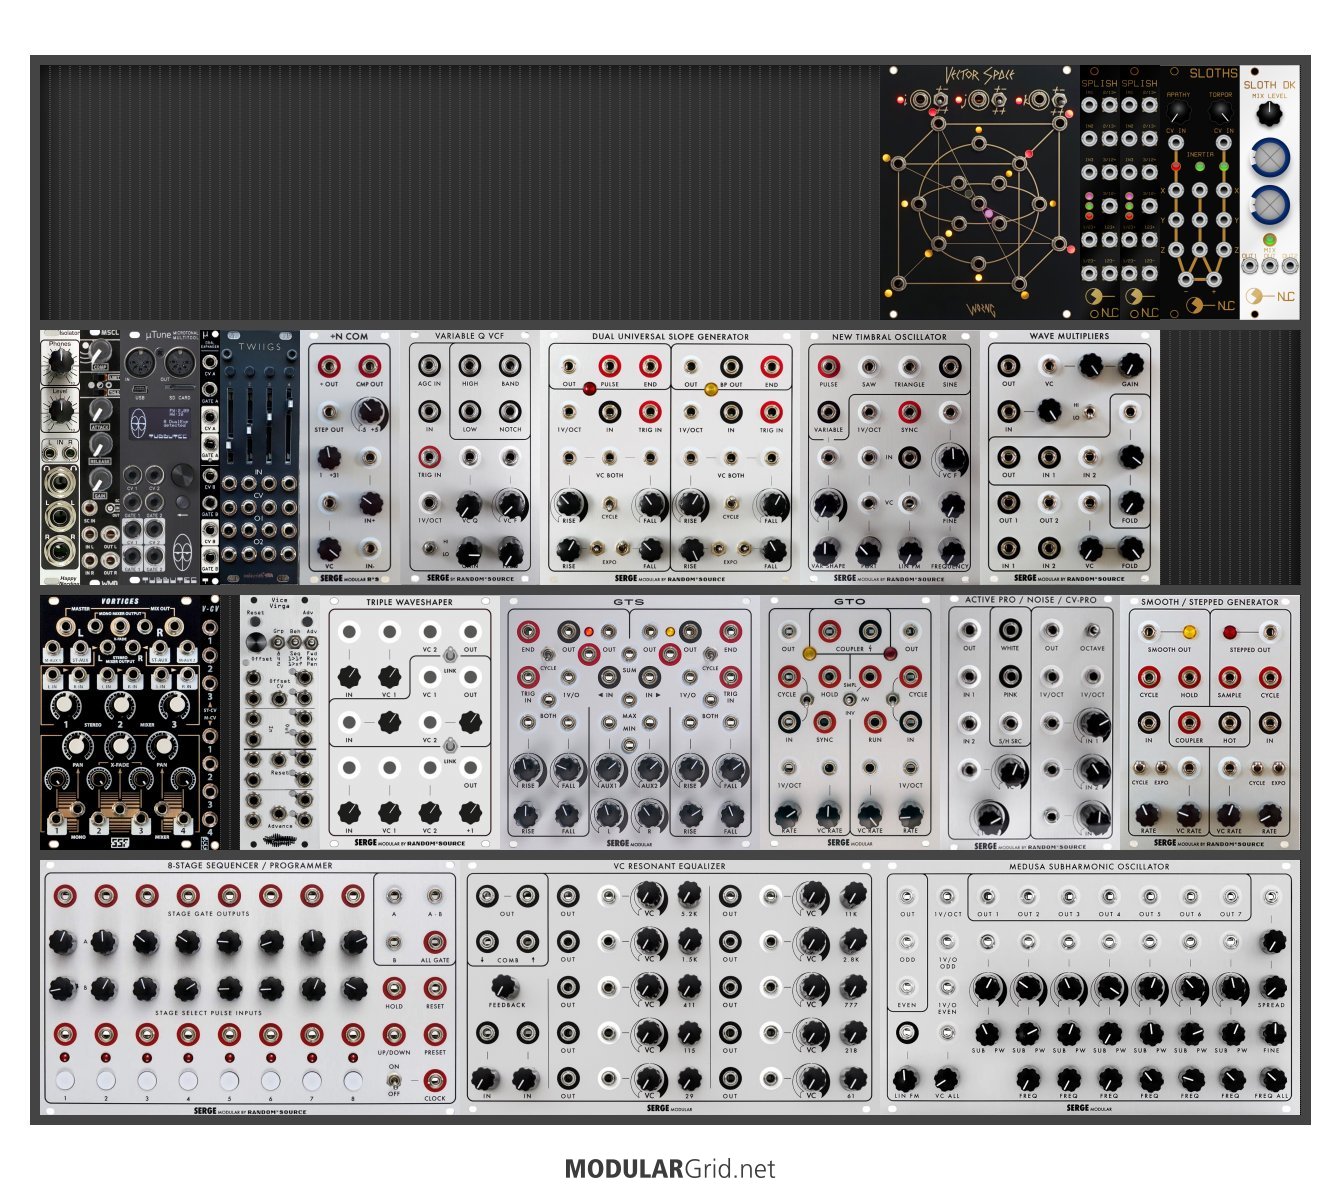Click the BAND output jack on VCF

coord(511,366)
